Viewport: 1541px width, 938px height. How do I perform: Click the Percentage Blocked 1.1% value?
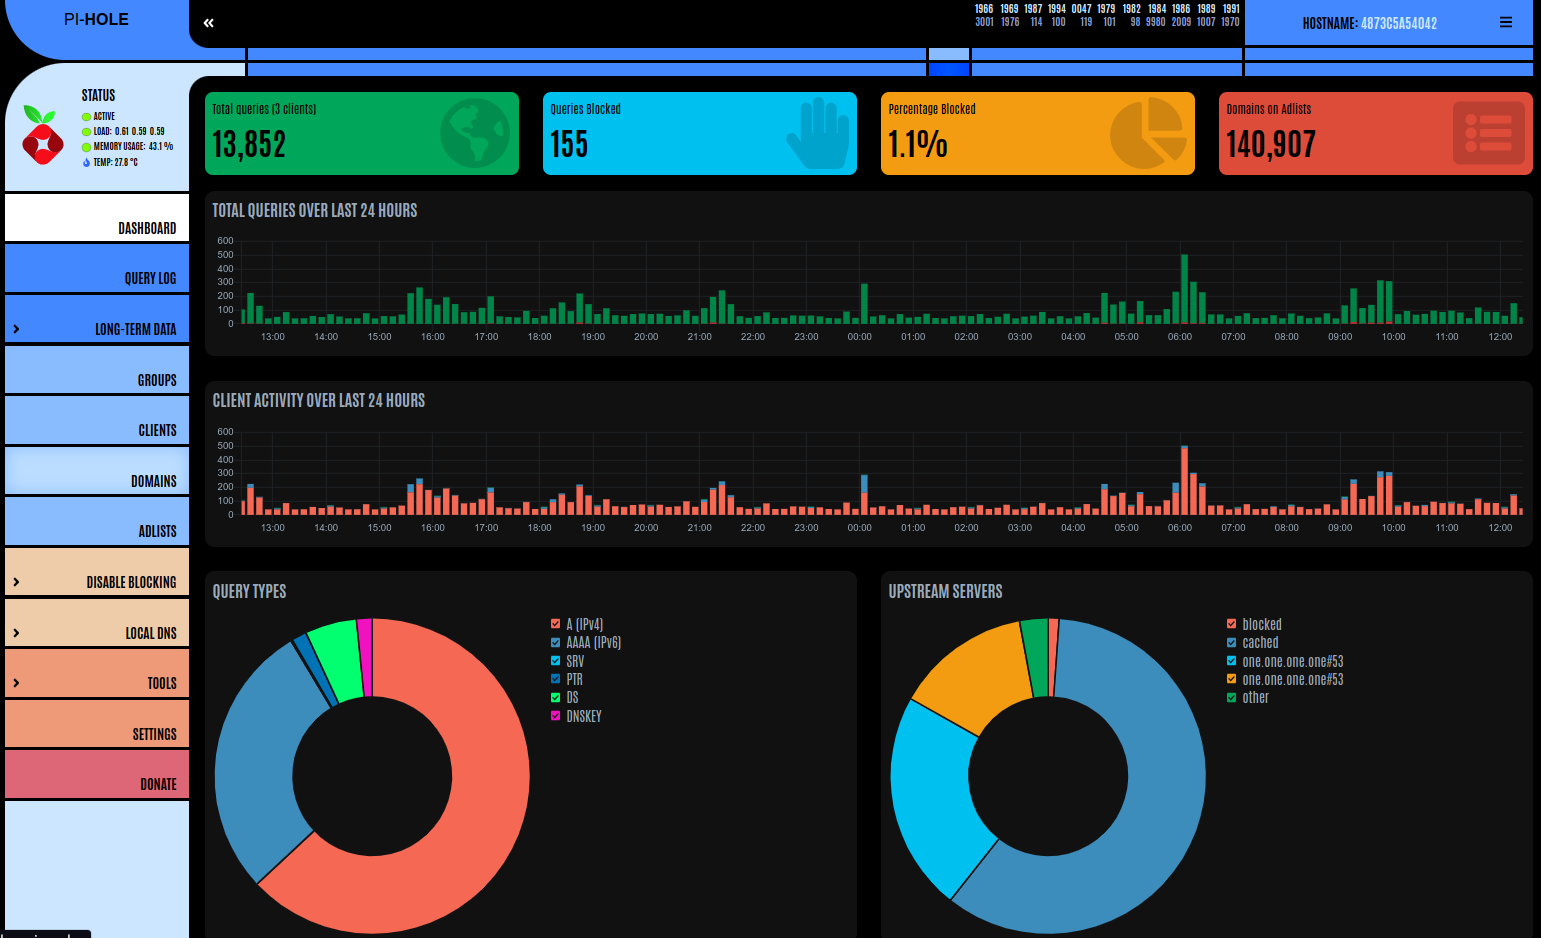click(918, 144)
